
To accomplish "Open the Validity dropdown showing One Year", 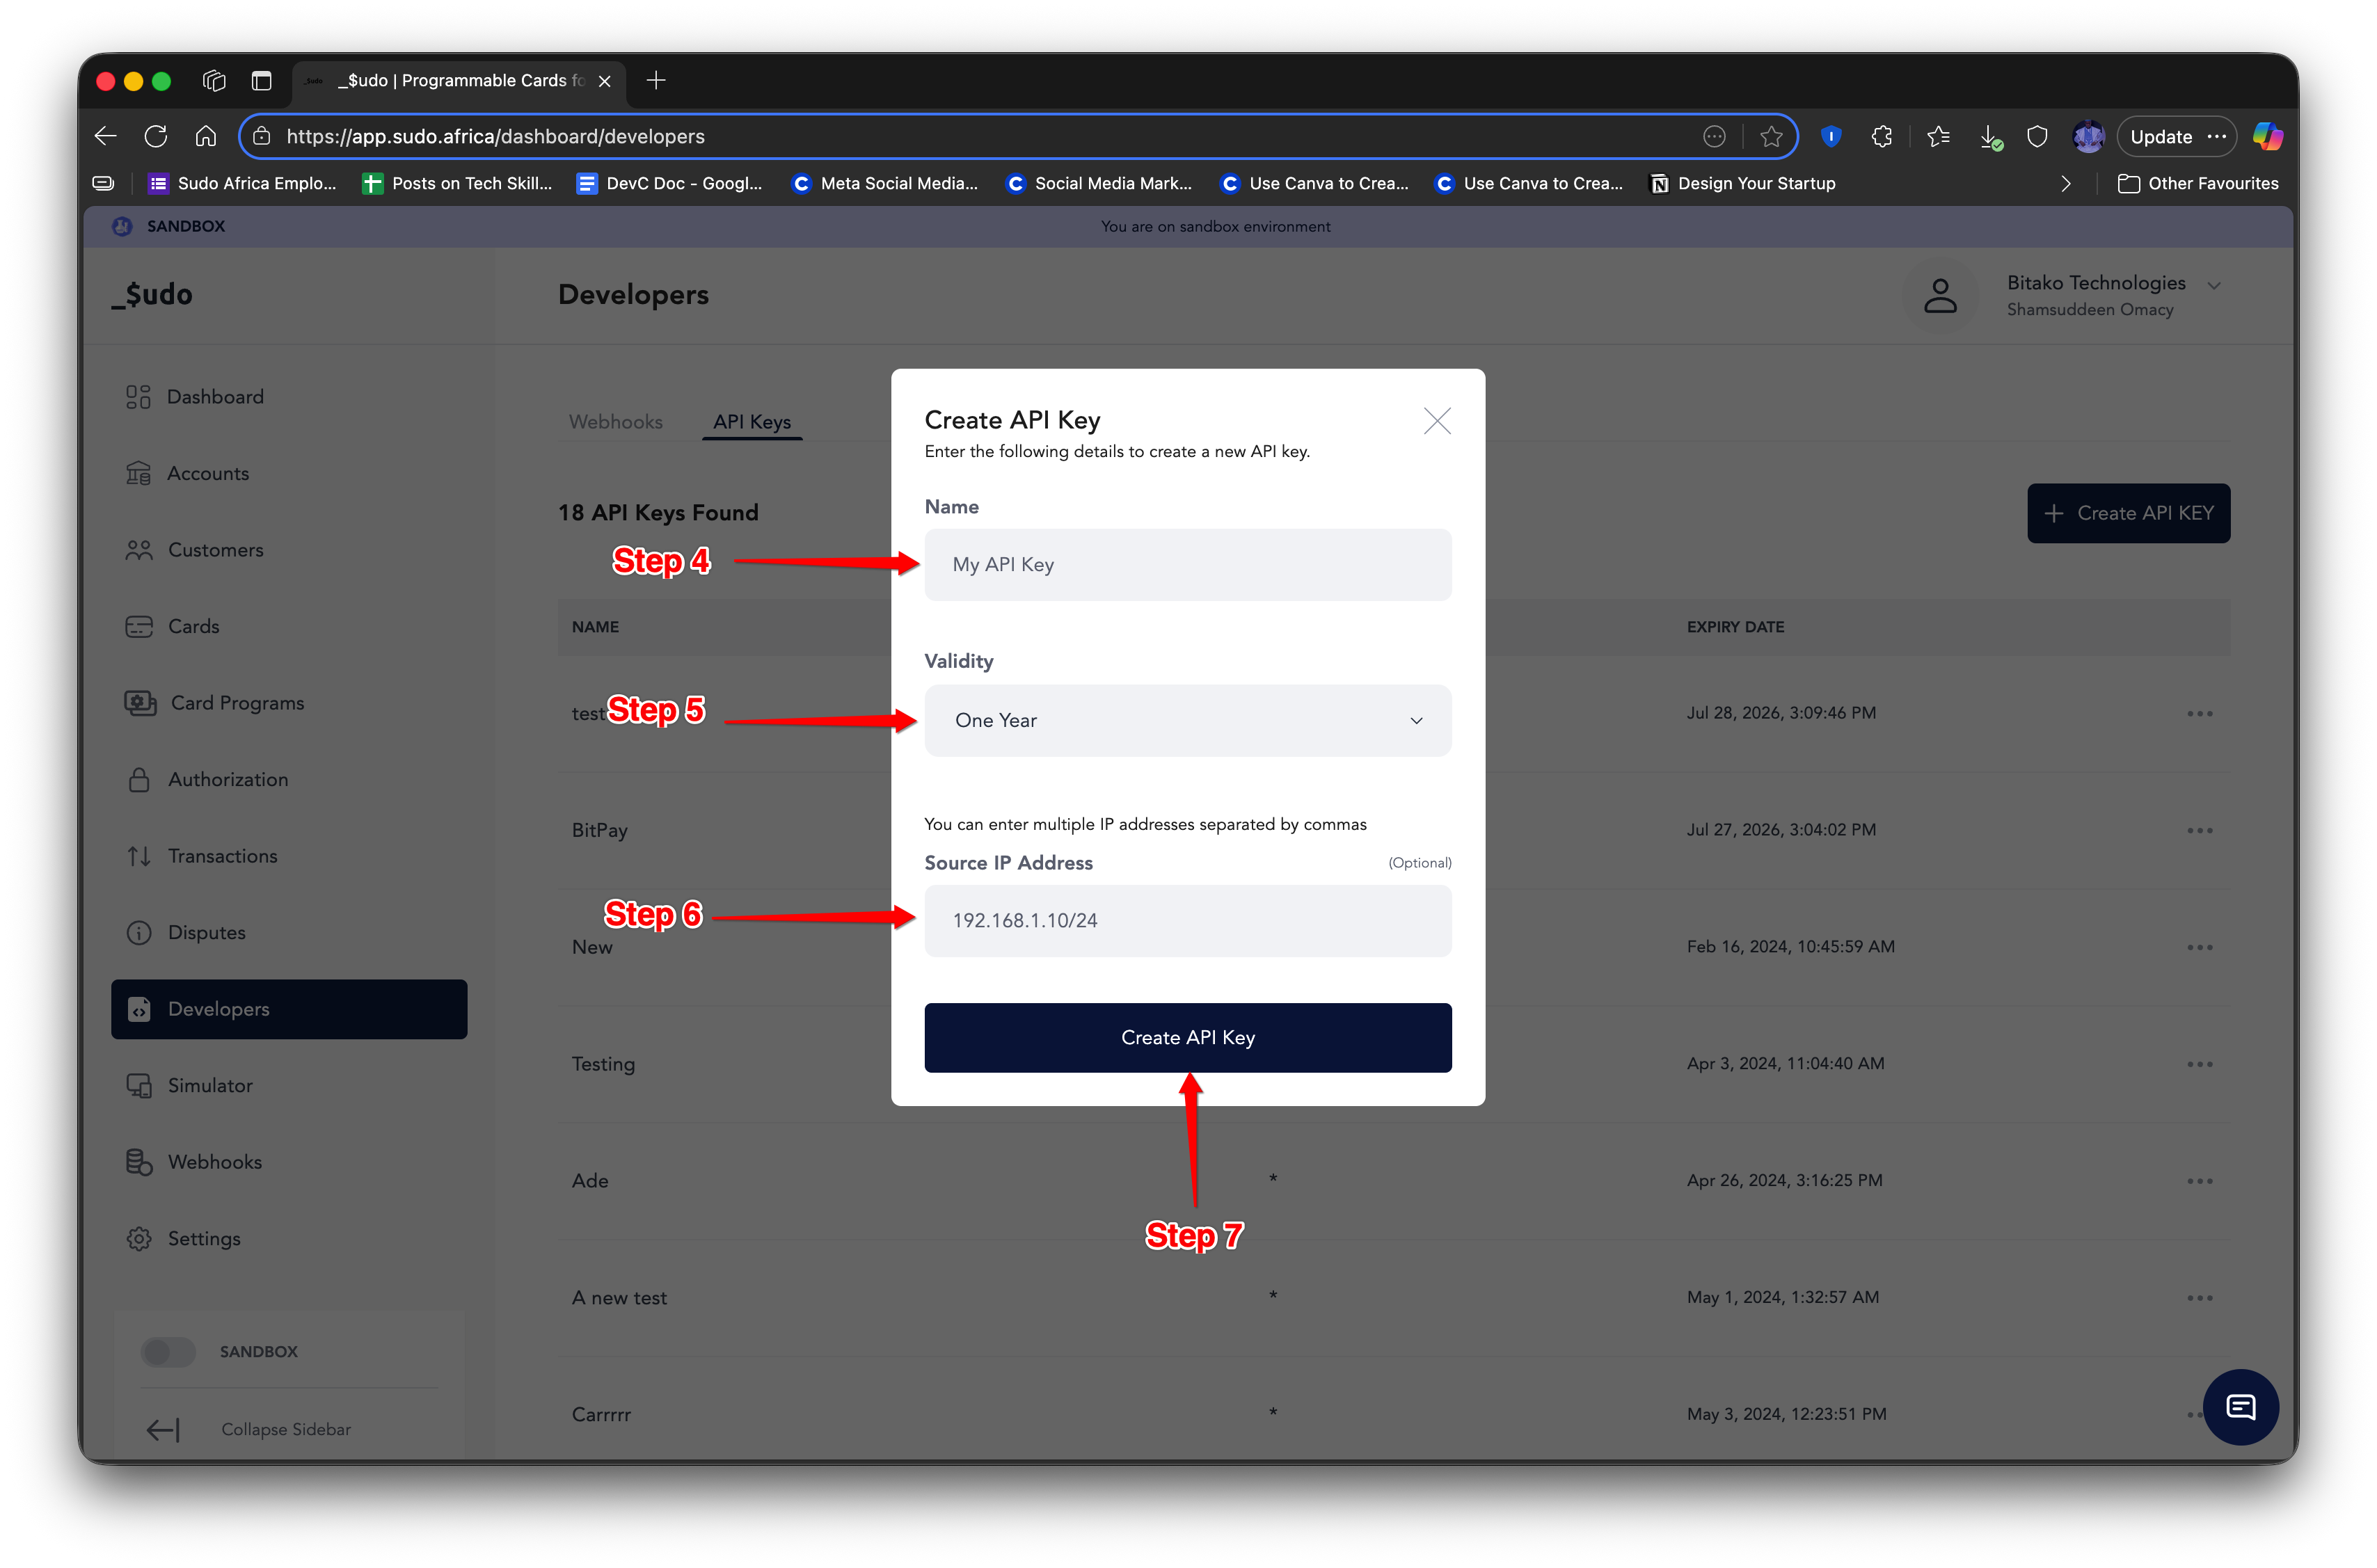I will click(x=1187, y=720).
